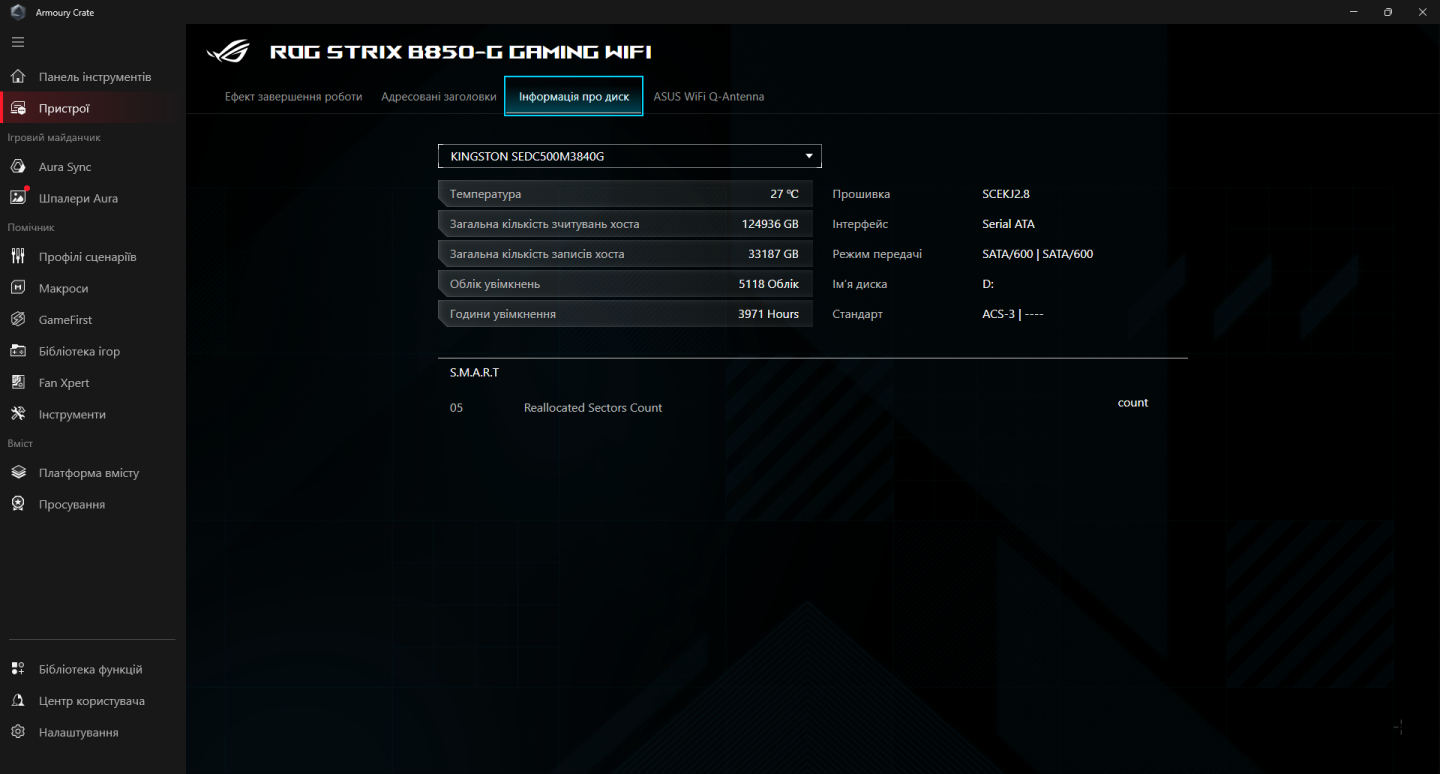Maximize the Armoury Crate window

coord(1388,12)
